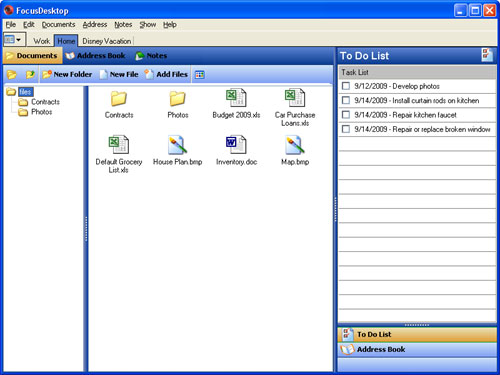500x375 pixels.
Task: Open the Show menu
Action: click(x=148, y=25)
